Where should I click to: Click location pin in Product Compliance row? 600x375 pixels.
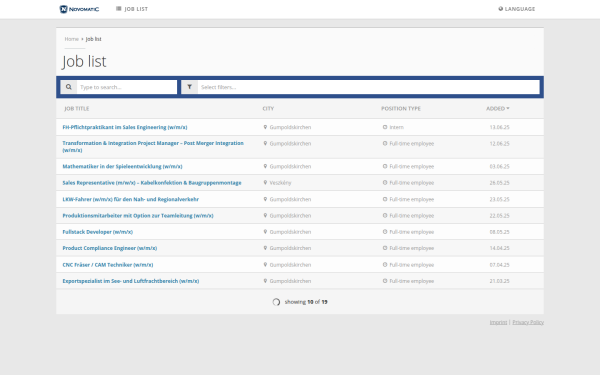[x=265, y=248]
